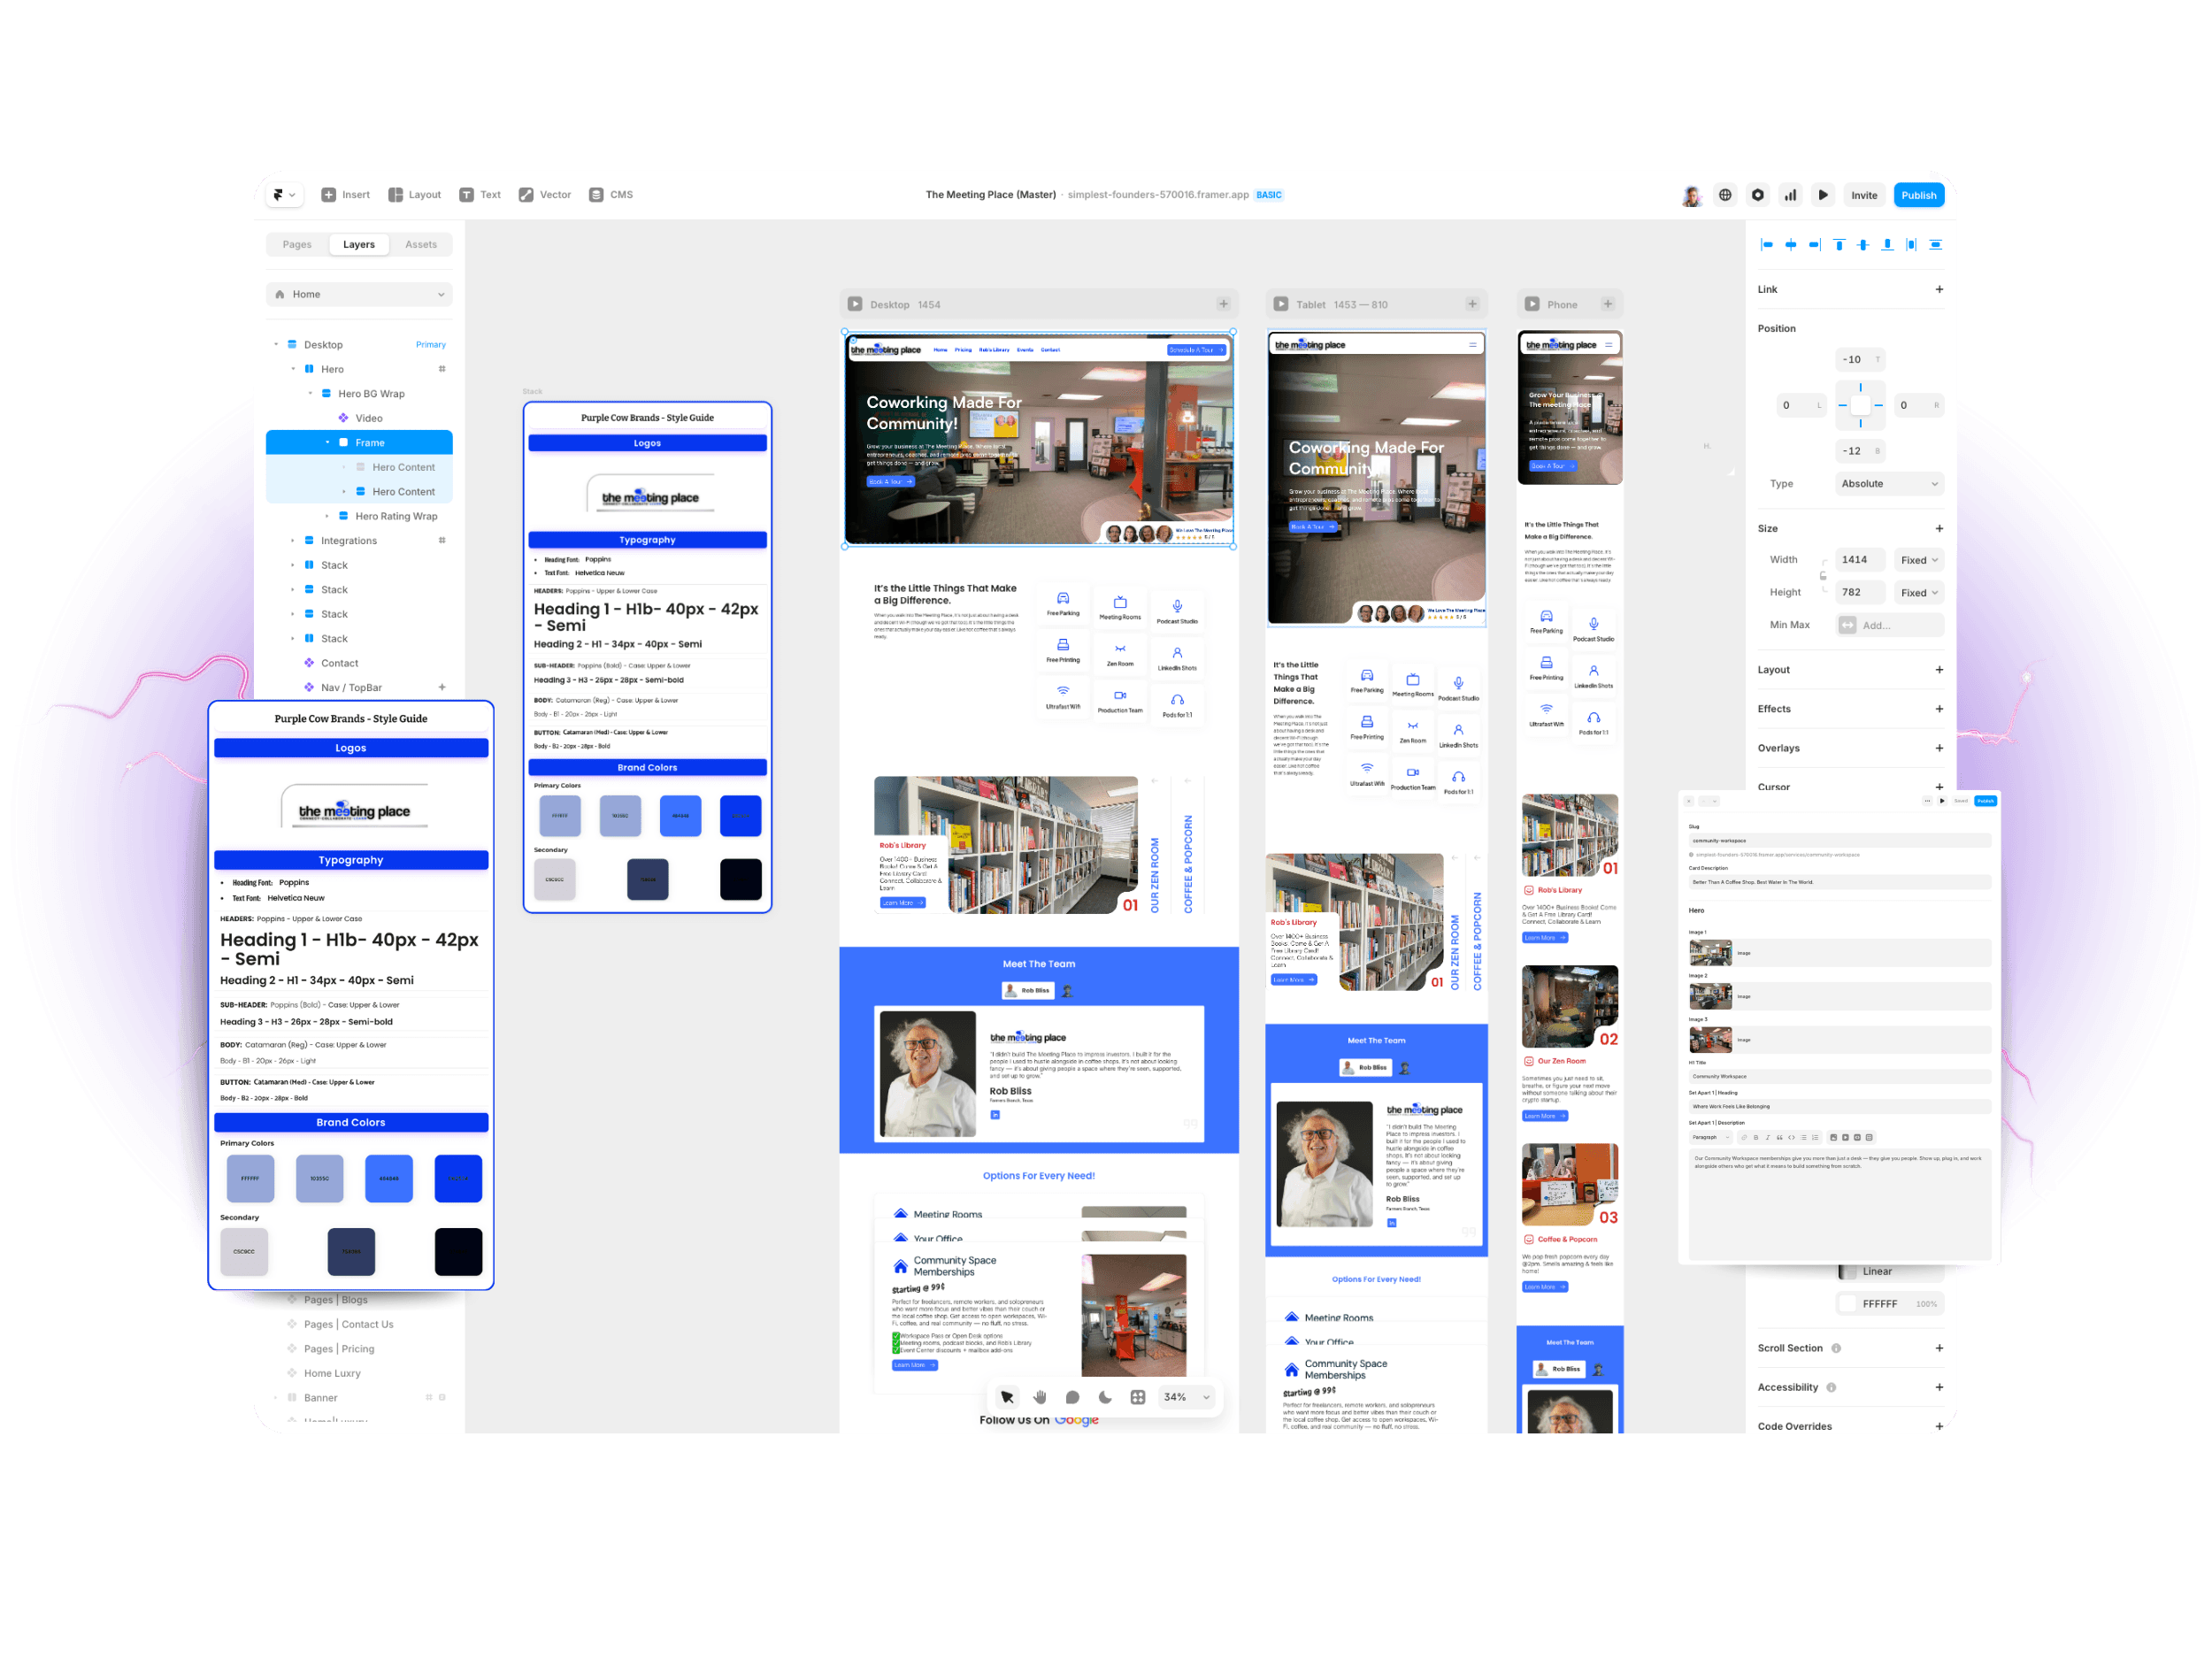This screenshot has height=1659, width=2212.
Task: Toggle the left pin in the position constraint box
Action: click(1842, 405)
